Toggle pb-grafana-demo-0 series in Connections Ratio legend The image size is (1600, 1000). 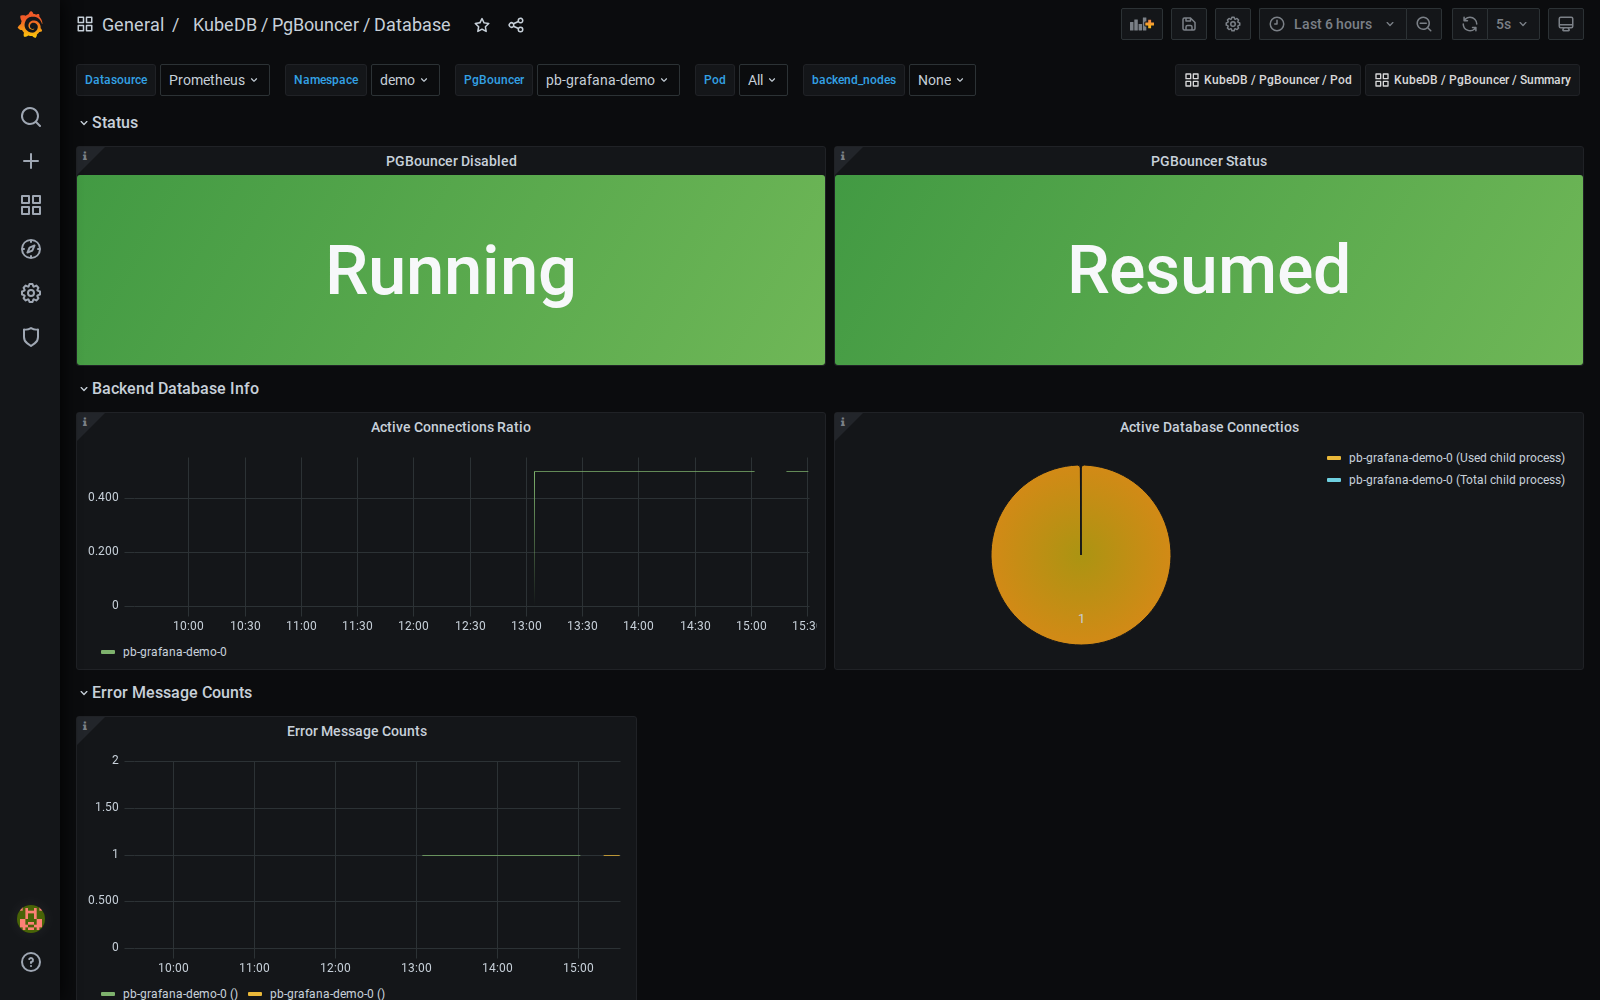pos(174,652)
